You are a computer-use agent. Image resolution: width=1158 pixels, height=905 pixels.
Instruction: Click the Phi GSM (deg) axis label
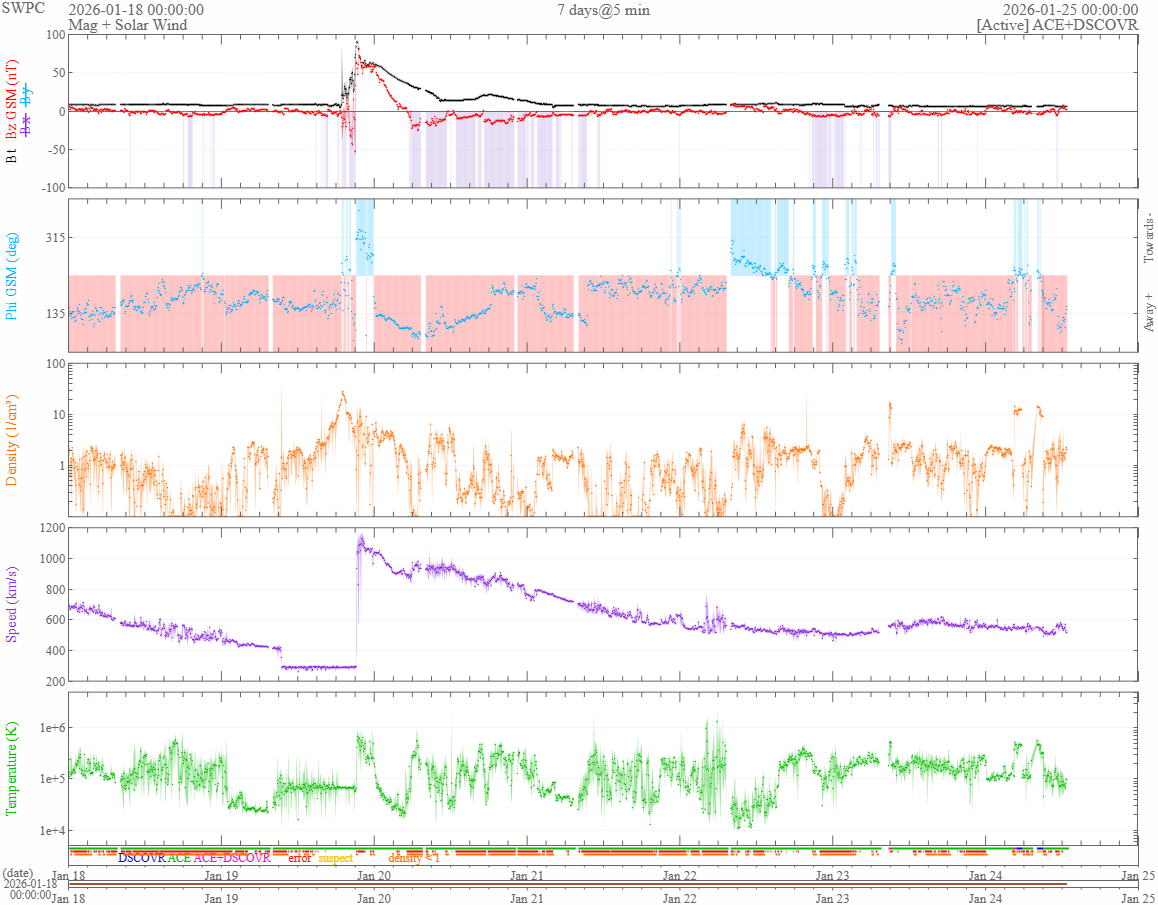point(12,275)
